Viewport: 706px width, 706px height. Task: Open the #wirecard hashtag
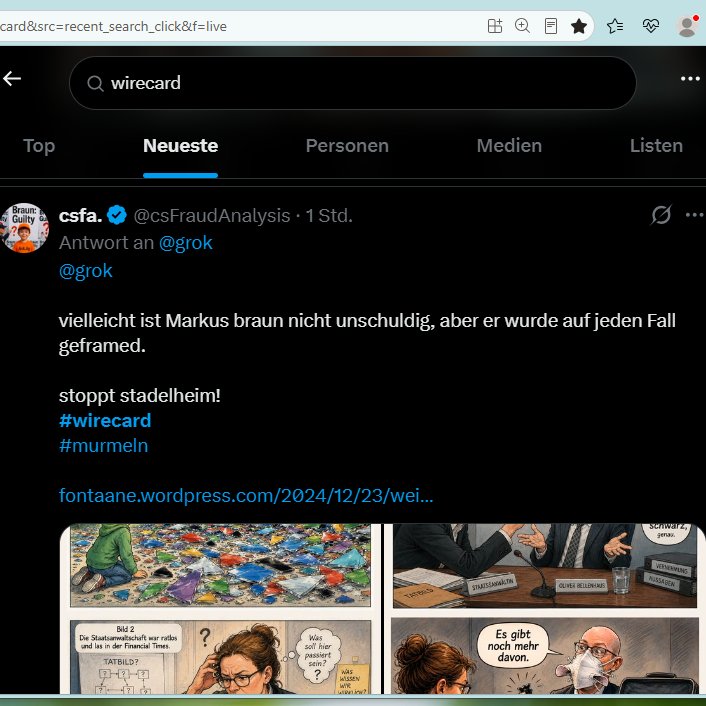[105, 421]
